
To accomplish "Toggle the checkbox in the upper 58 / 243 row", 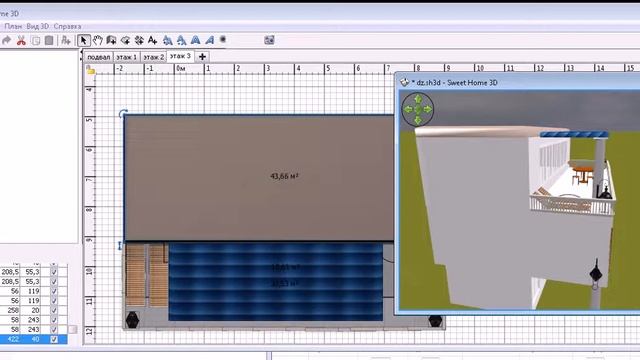I will click(x=54, y=320).
